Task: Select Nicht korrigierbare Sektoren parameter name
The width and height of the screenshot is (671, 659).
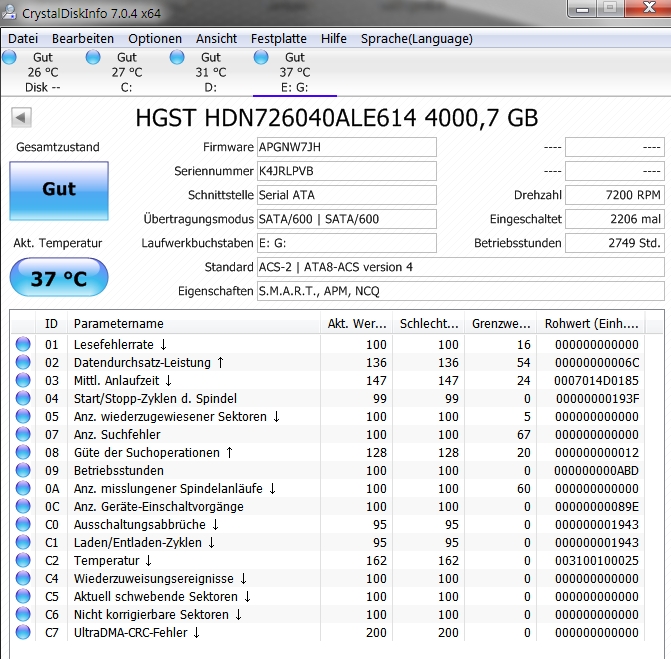Action: [x=158, y=614]
